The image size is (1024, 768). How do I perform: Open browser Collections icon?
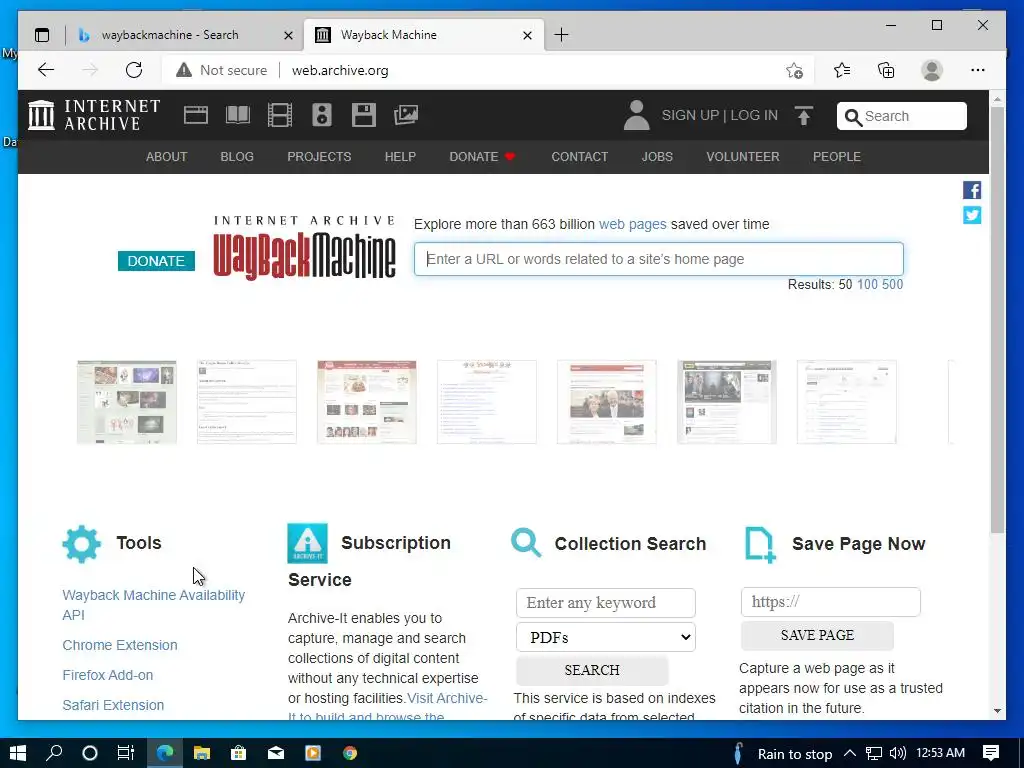pos(886,70)
